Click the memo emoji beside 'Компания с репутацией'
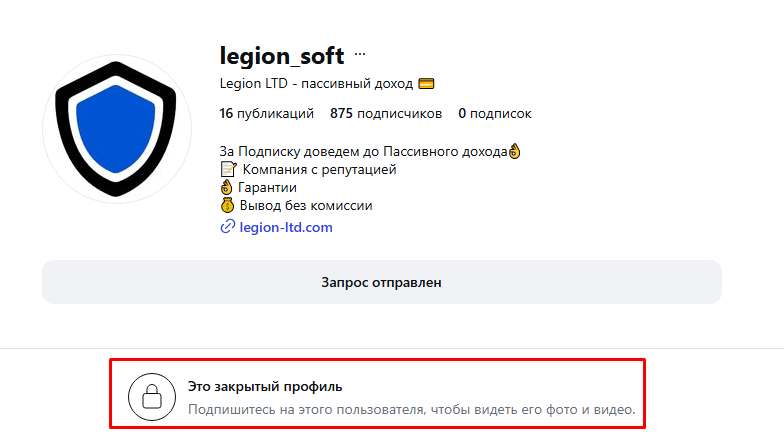This screenshot has width=784, height=439. pyautogui.click(x=228, y=170)
